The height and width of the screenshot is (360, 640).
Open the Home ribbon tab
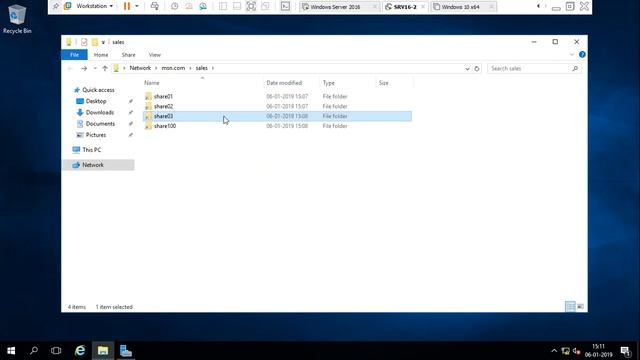101,55
